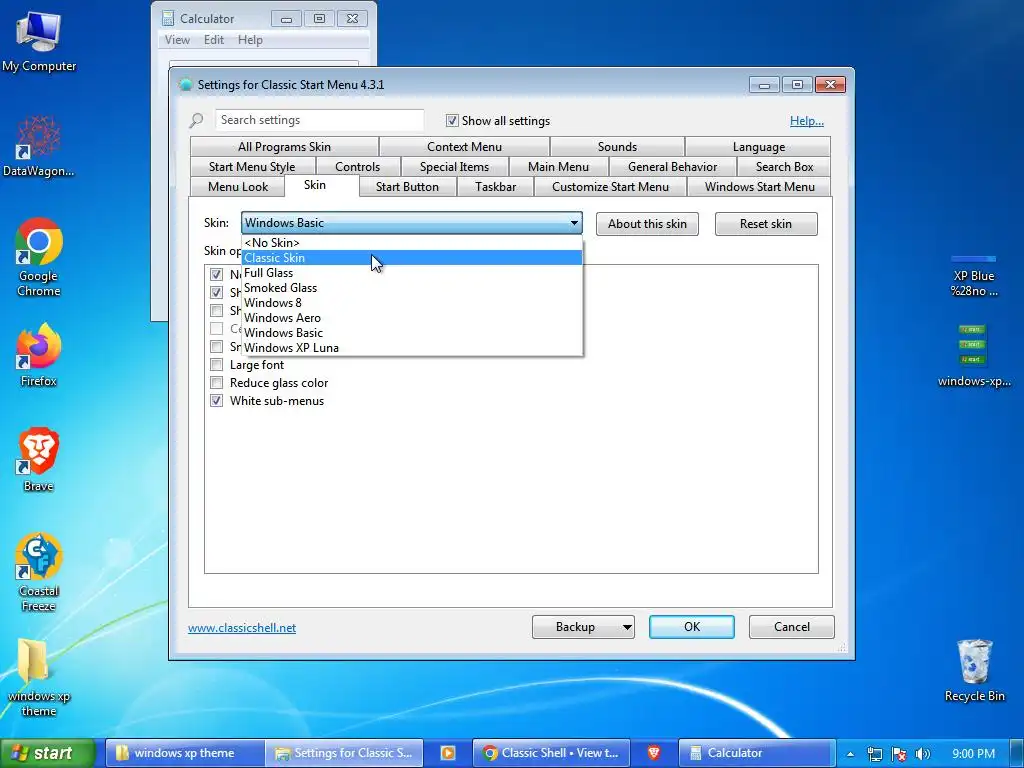The width and height of the screenshot is (1024, 768).
Task: Switch to the Menu Look tab
Action: click(x=238, y=187)
